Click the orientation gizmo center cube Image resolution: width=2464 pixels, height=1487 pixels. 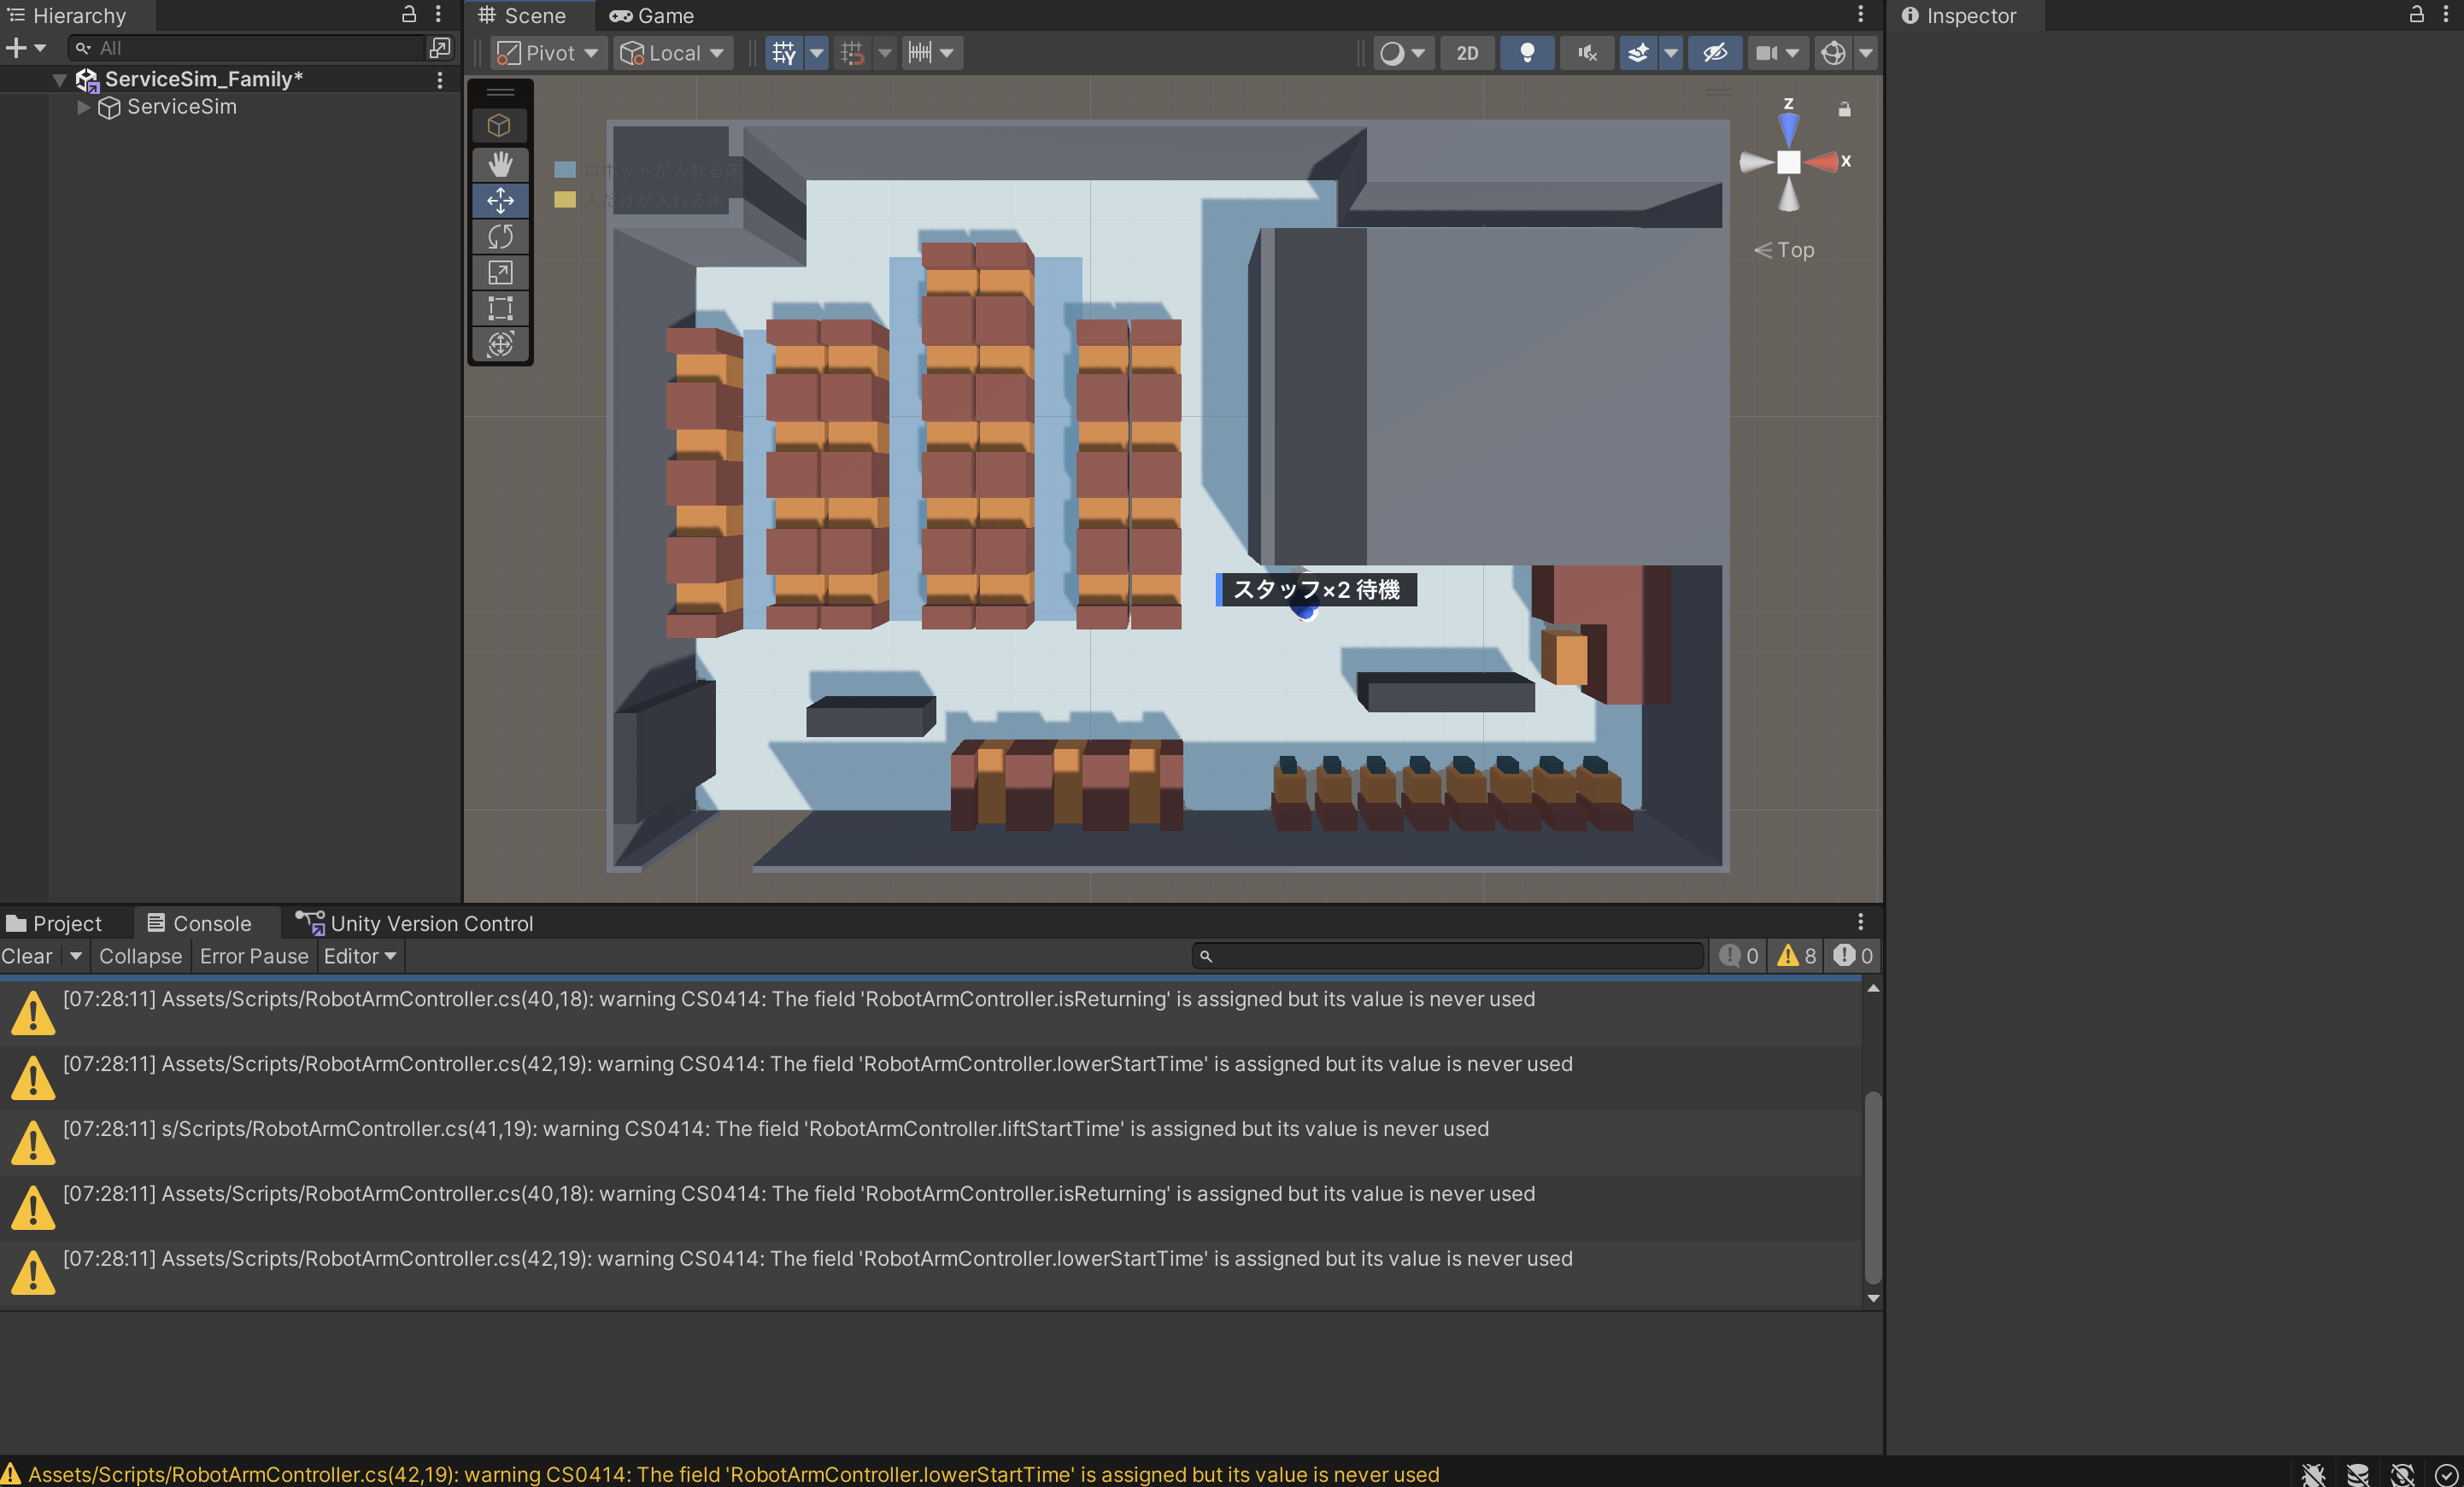(x=1789, y=162)
